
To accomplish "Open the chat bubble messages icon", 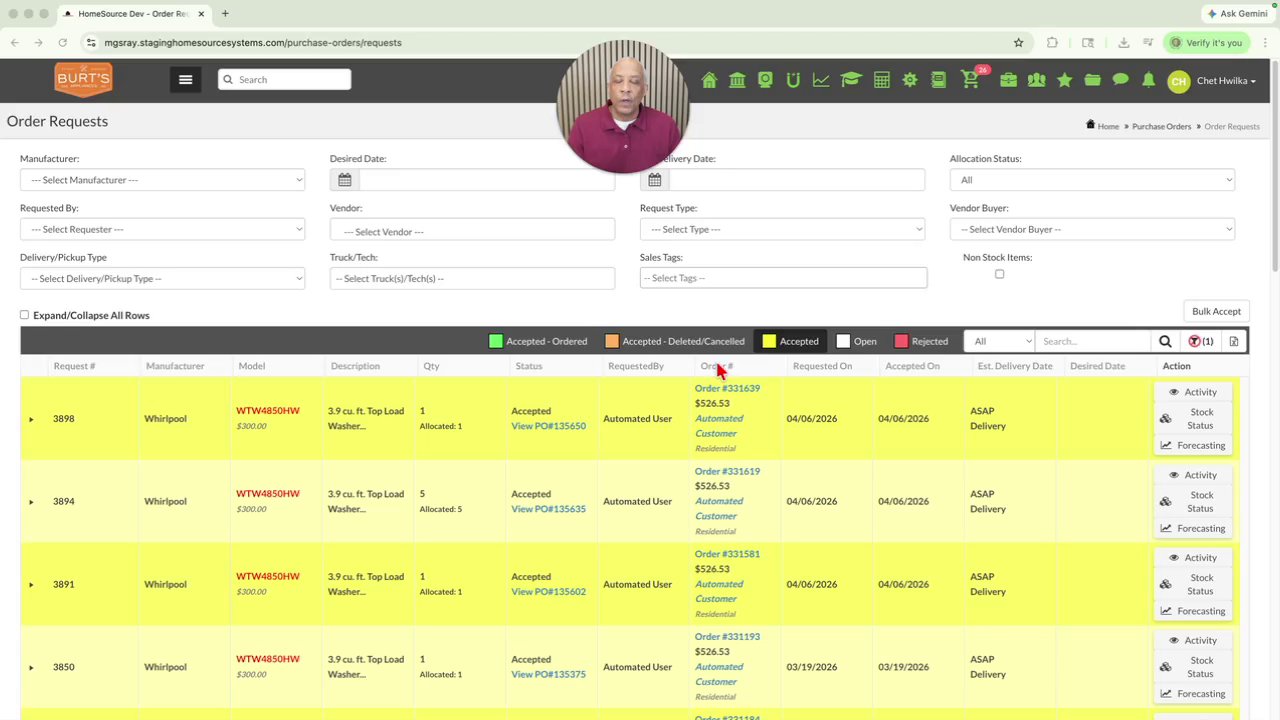I will click(1120, 80).
